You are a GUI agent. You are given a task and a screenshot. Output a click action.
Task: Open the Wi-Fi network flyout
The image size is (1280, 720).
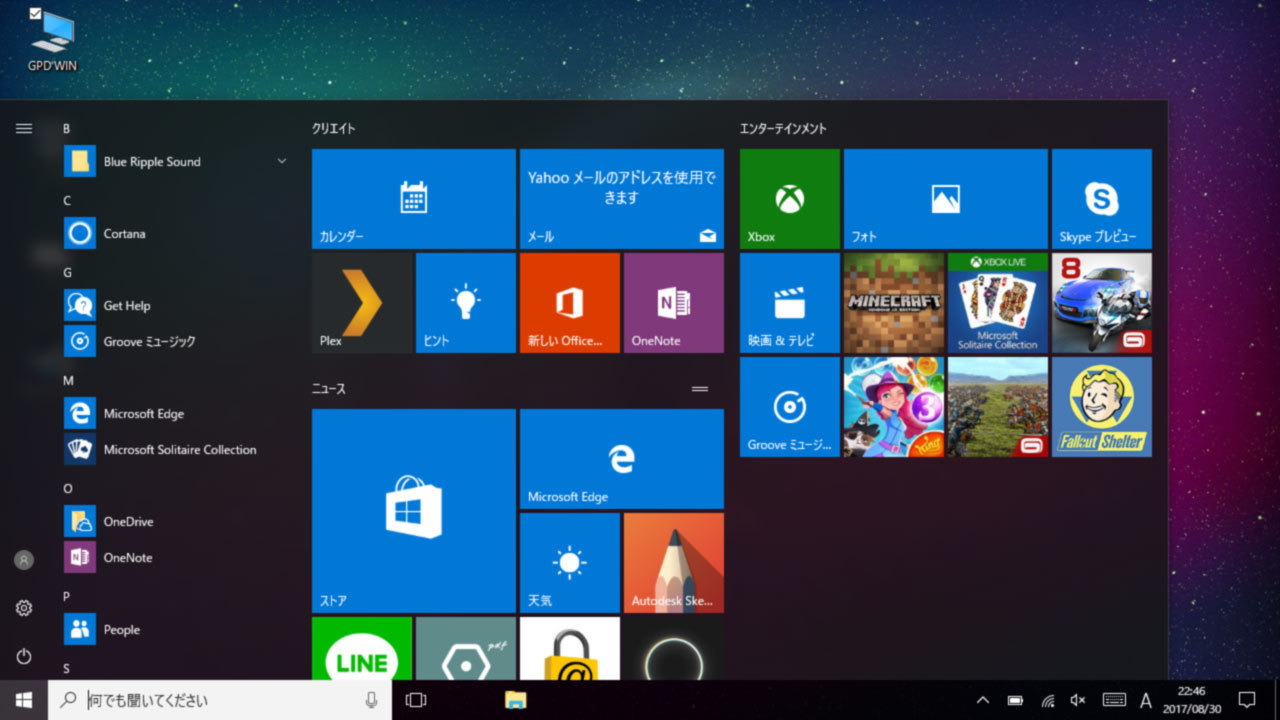(1047, 700)
